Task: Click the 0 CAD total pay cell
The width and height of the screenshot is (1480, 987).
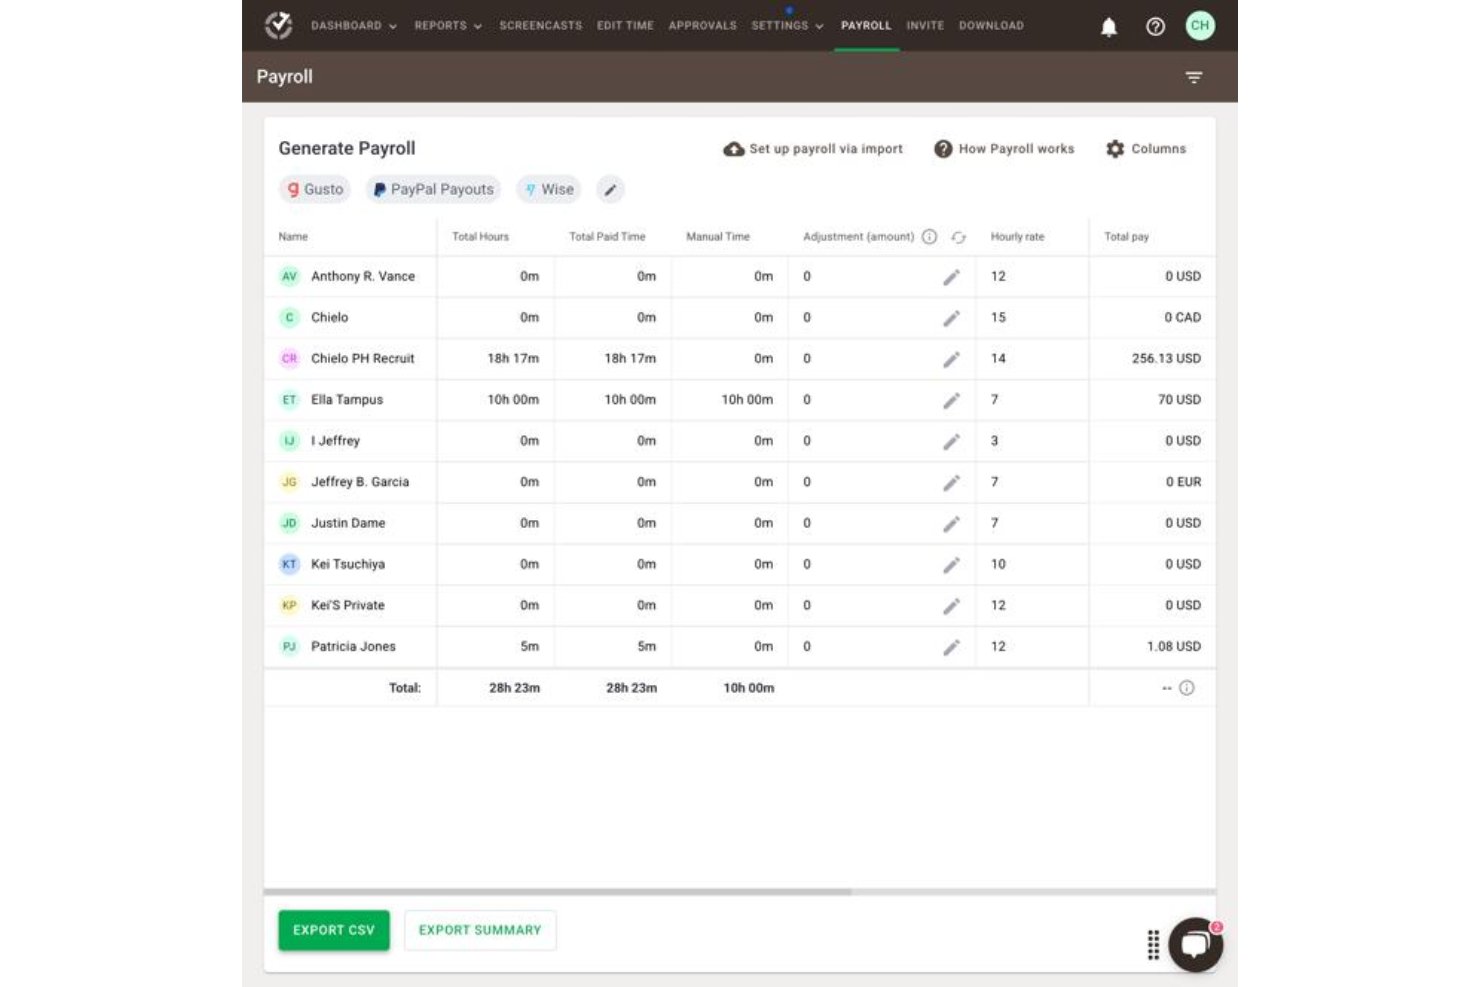Action: click(x=1182, y=317)
